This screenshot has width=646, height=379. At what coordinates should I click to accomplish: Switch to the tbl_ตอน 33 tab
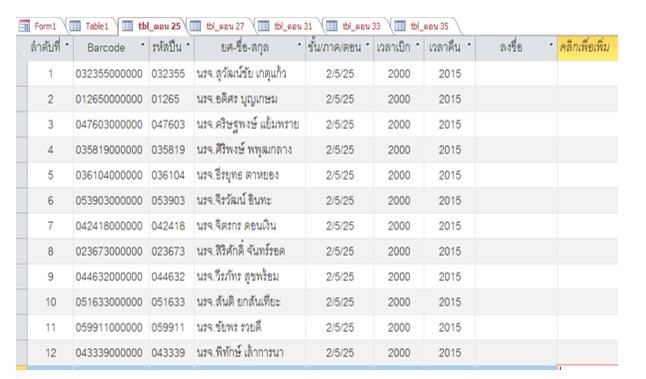pyautogui.click(x=356, y=26)
